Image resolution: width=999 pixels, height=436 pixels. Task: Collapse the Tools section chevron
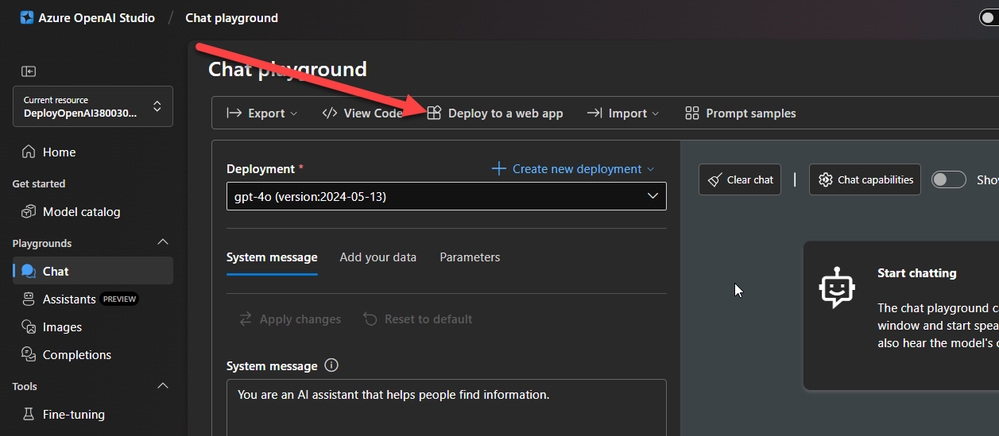163,386
